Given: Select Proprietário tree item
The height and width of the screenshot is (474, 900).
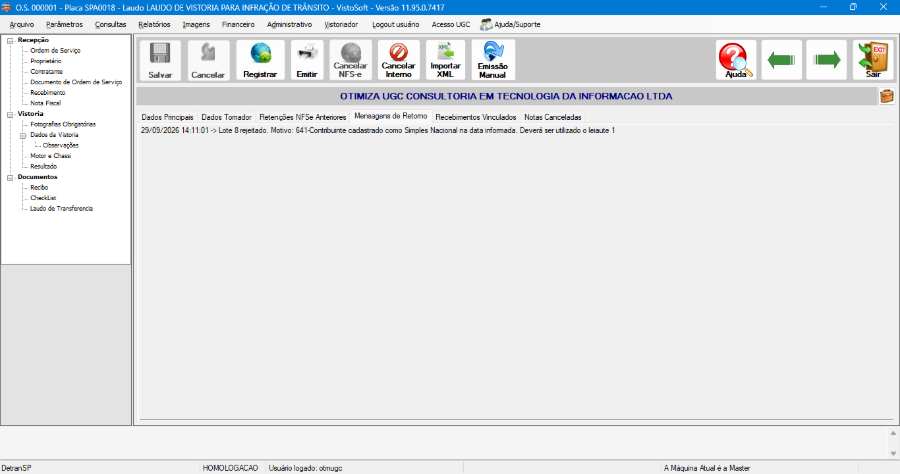Looking at the screenshot, I should (x=46, y=61).
